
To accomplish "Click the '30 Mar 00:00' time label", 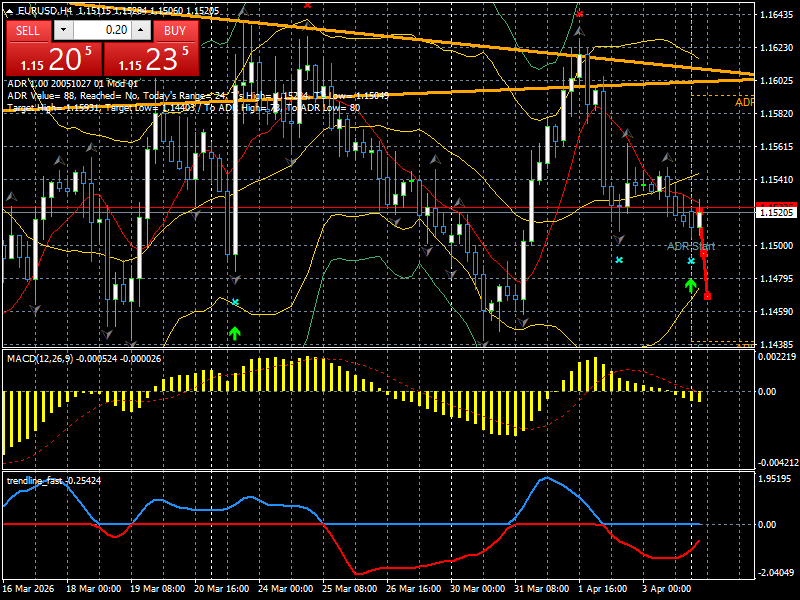I will click(x=478, y=588).
